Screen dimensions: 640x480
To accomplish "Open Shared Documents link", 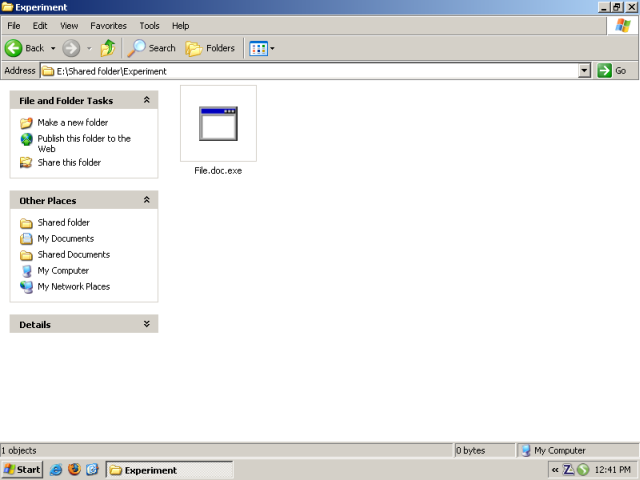I will click(x=74, y=254).
